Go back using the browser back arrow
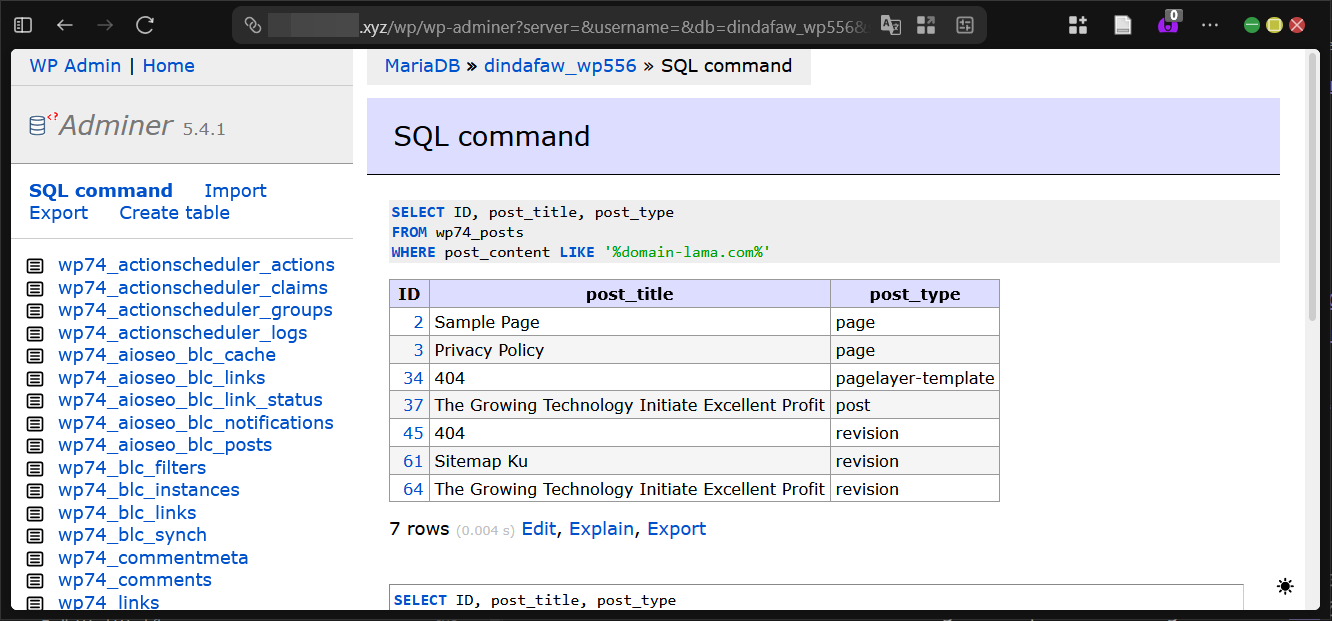This screenshot has width=1332, height=621. [x=65, y=25]
